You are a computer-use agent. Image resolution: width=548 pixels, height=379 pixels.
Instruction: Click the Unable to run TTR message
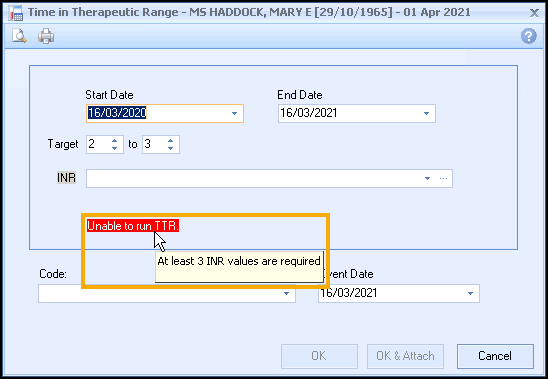tap(133, 226)
